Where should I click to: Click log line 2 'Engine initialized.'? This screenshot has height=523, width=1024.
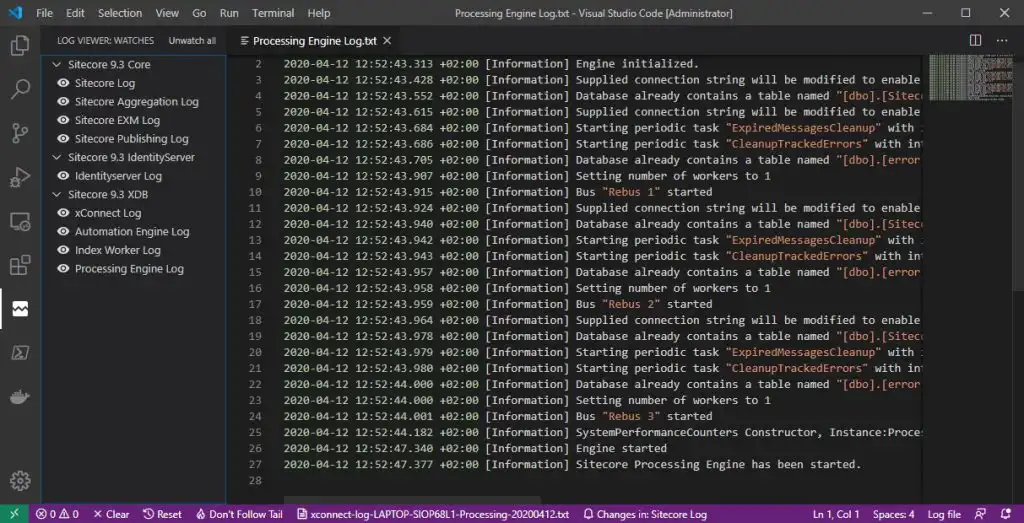pos(637,64)
